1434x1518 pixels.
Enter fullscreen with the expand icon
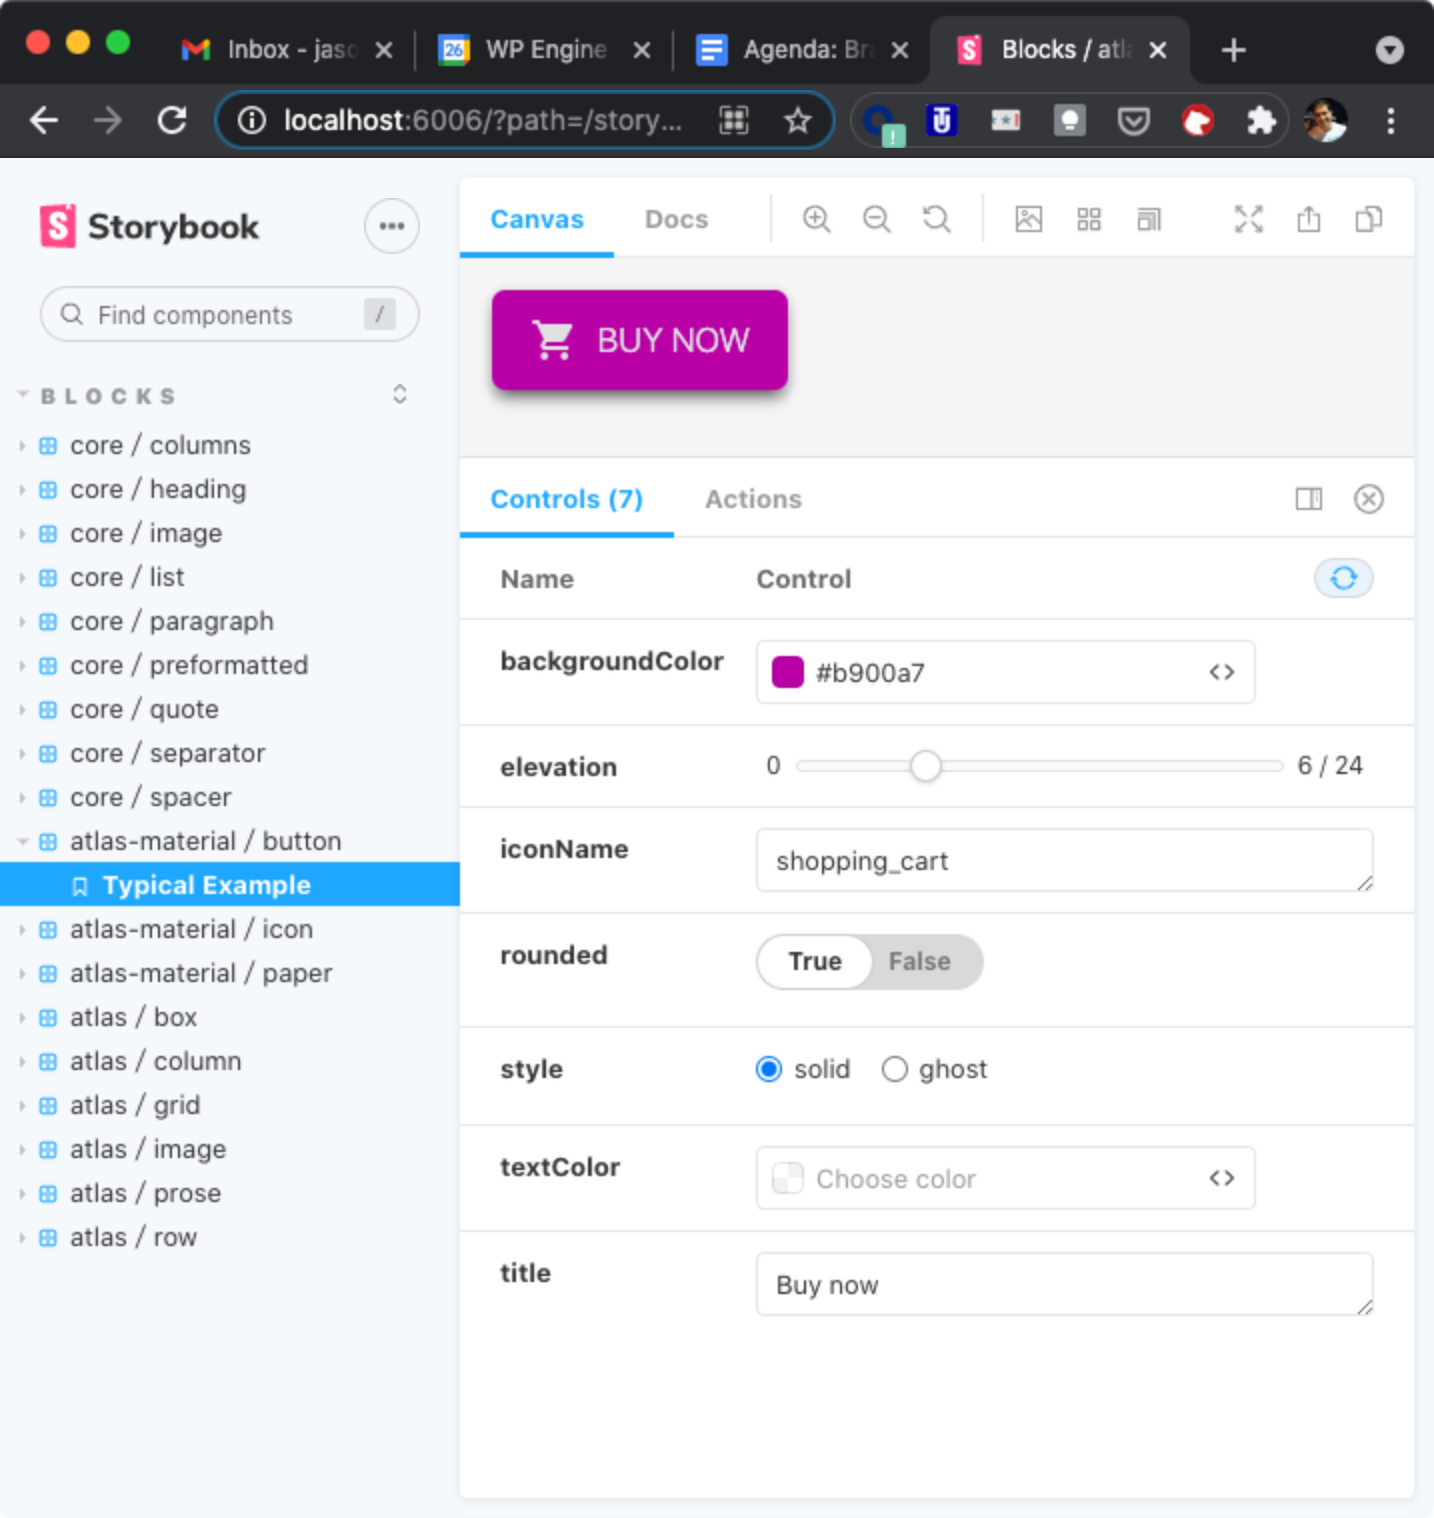point(1248,219)
